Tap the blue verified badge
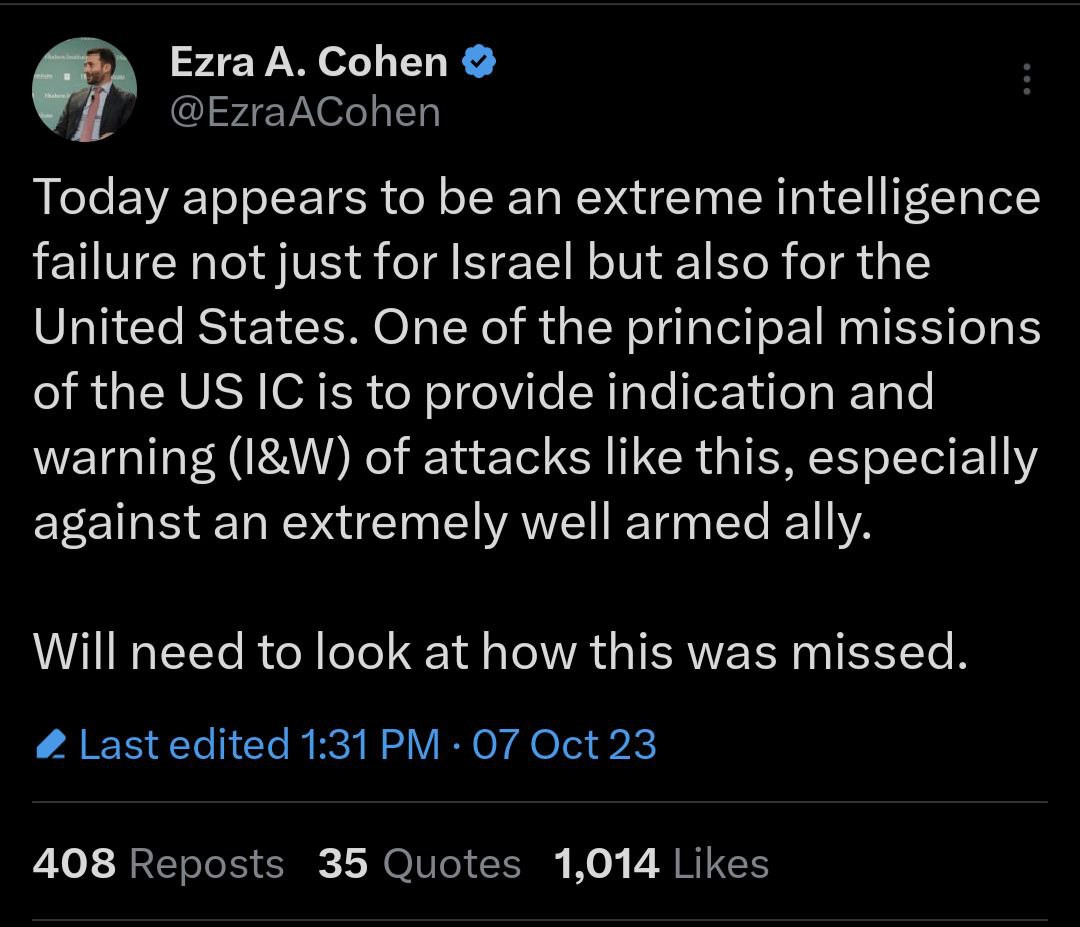 [x=479, y=63]
